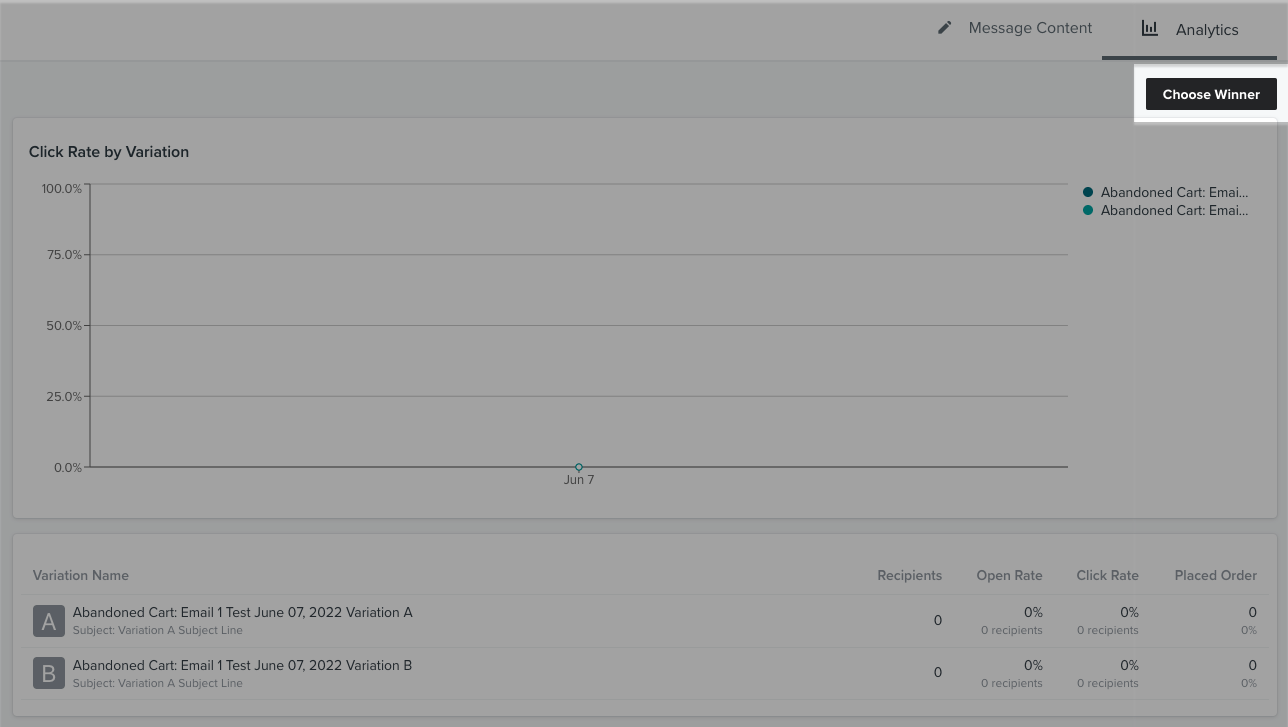This screenshot has width=1288, height=727.
Task: Open the Variation A row details link
Action: [x=242, y=612]
